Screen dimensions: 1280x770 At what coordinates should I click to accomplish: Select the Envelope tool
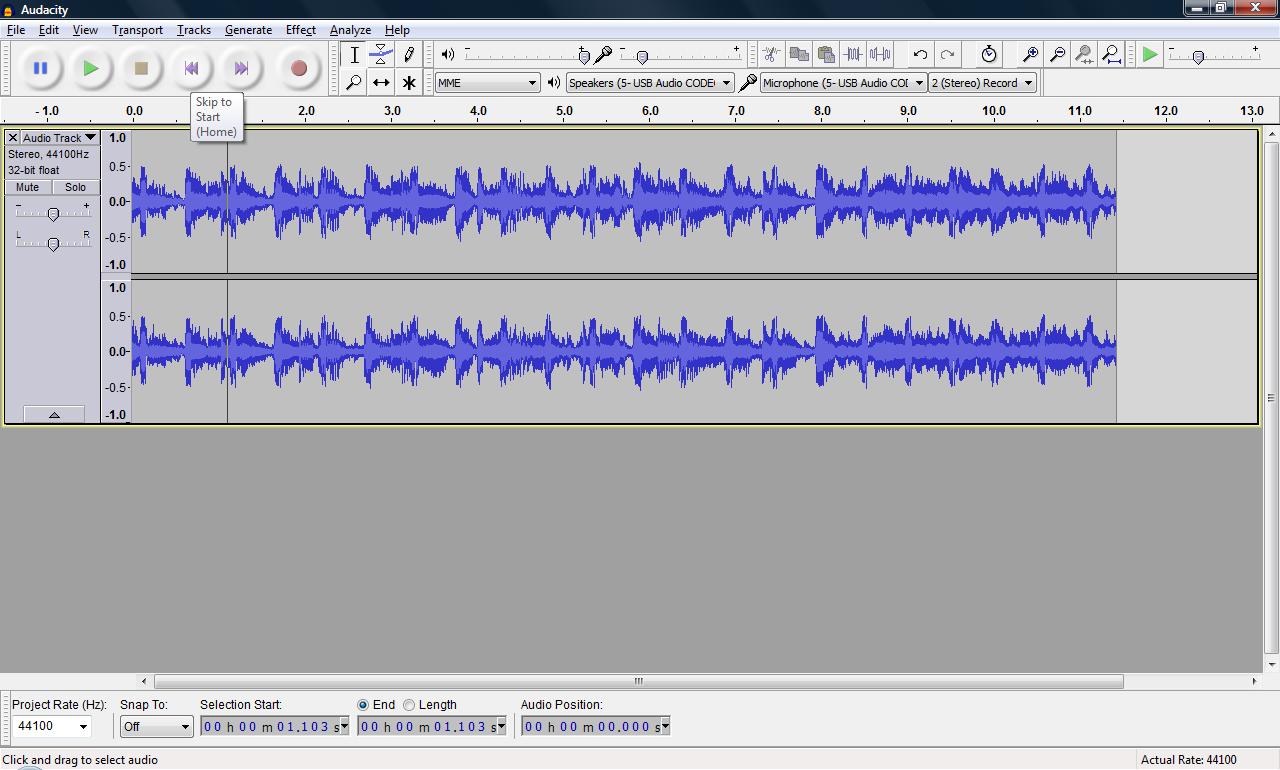coord(381,55)
